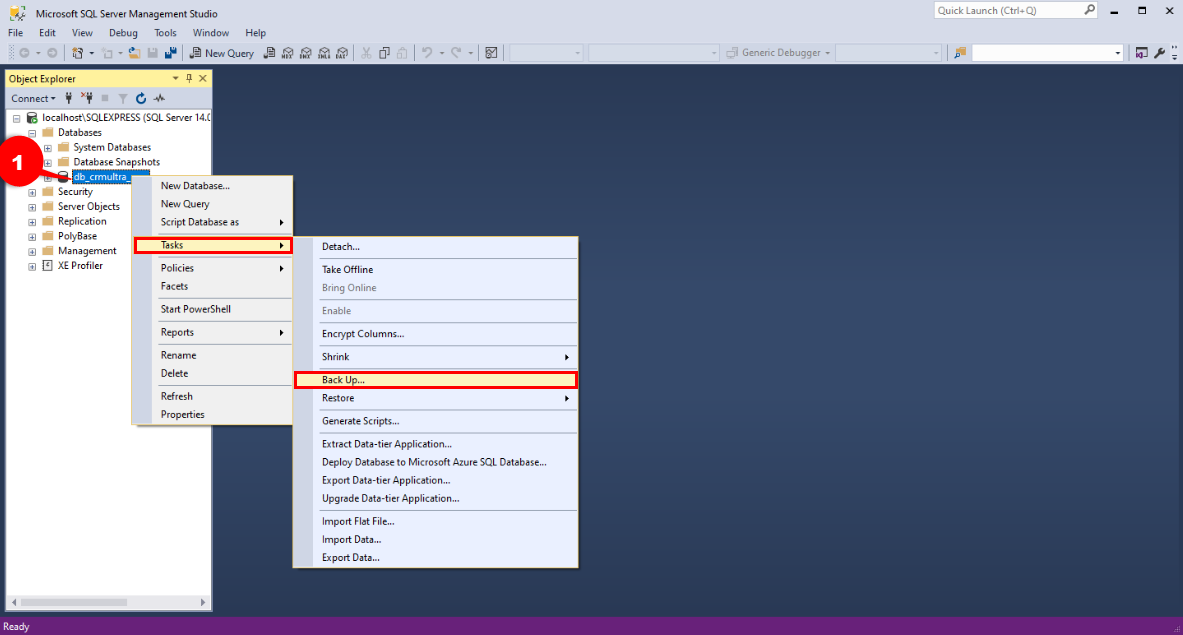Open the Shrink submenu entry
The image size is (1183, 635).
[435, 357]
